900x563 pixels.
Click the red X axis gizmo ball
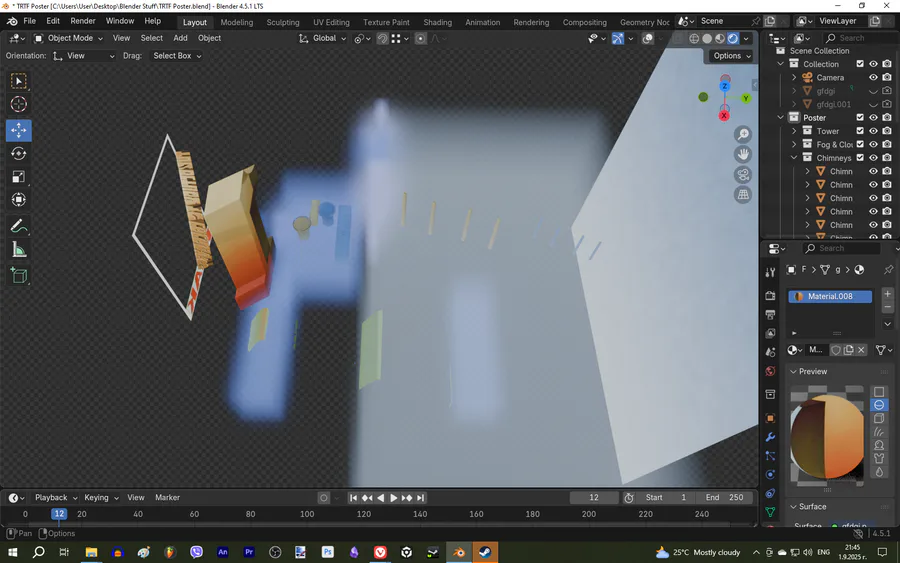pyautogui.click(x=724, y=116)
